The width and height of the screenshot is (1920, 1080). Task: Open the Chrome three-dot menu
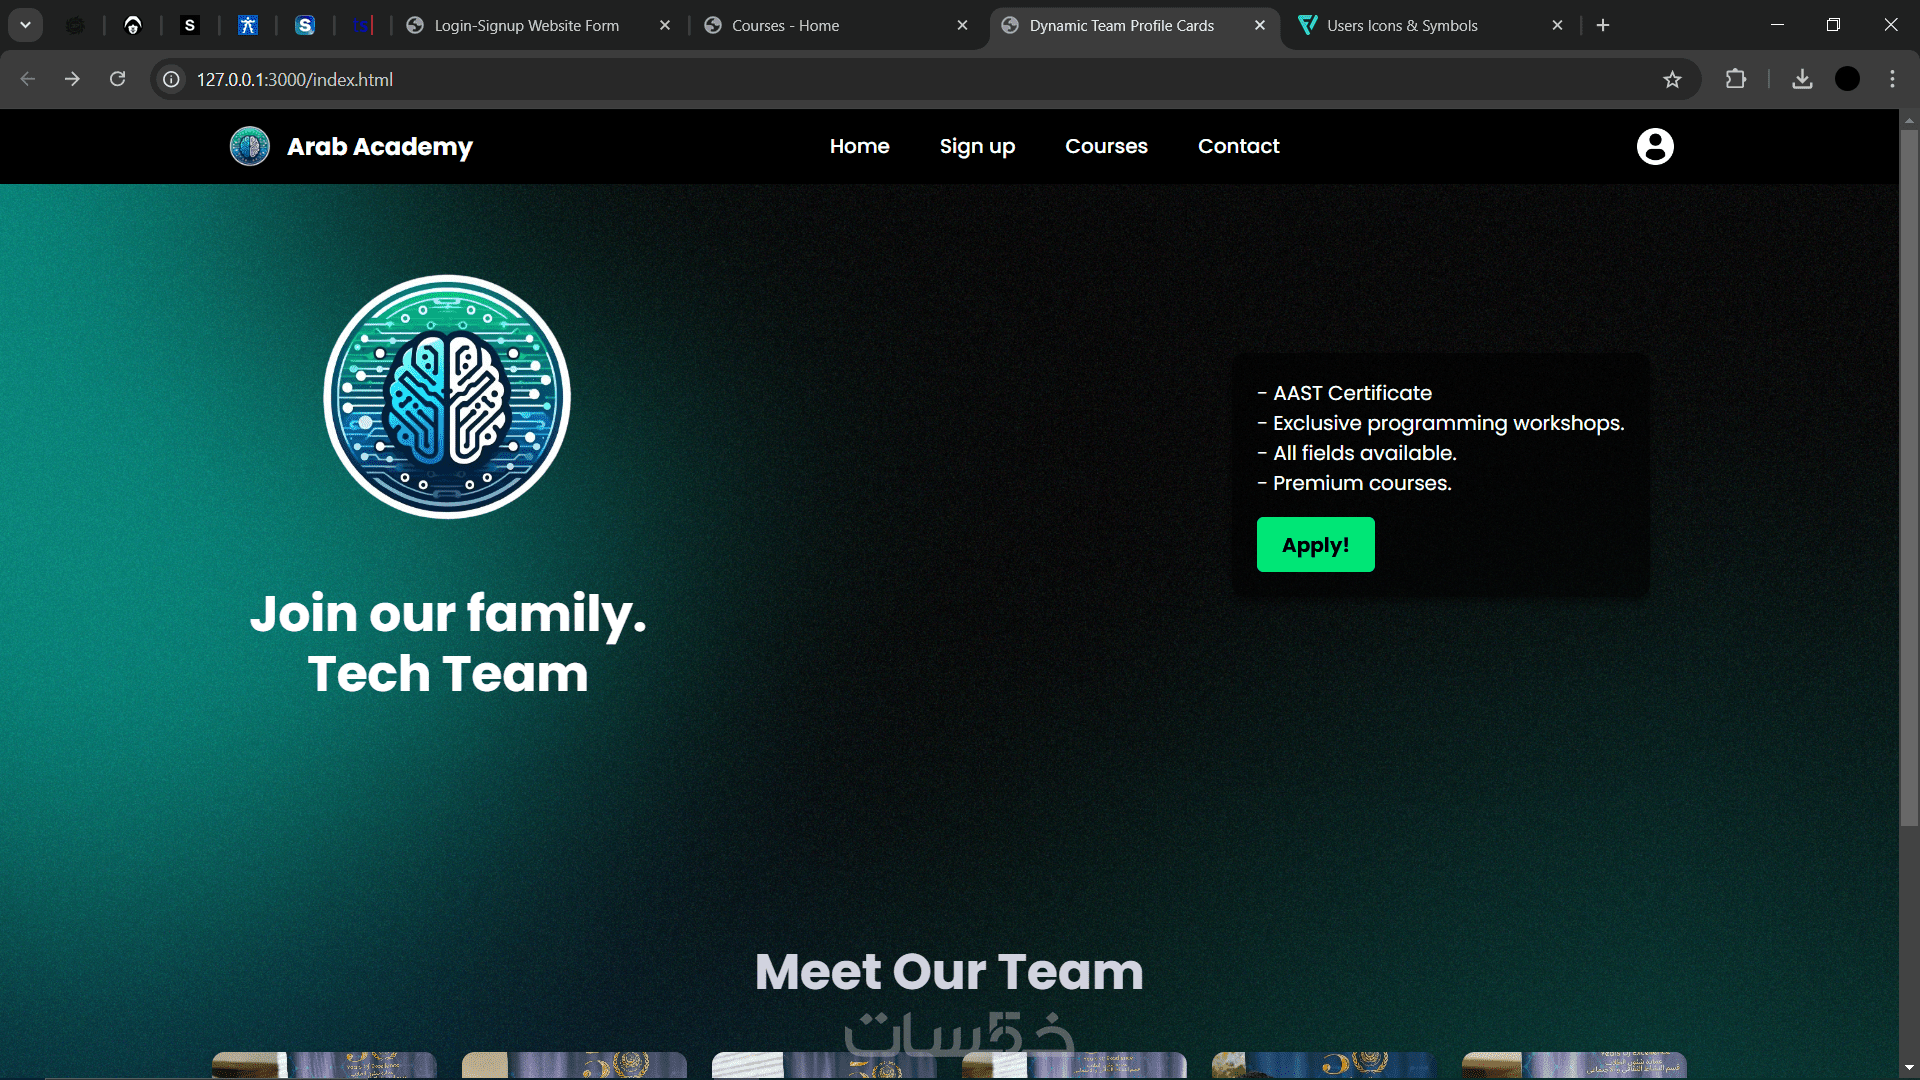pos(1892,79)
